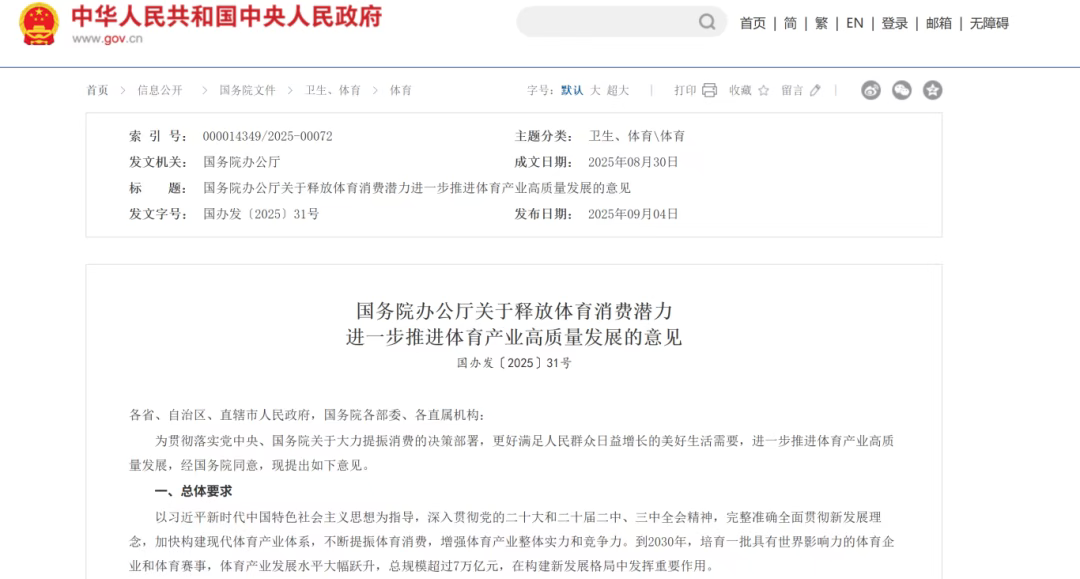Click into the search input field

pos(605,22)
